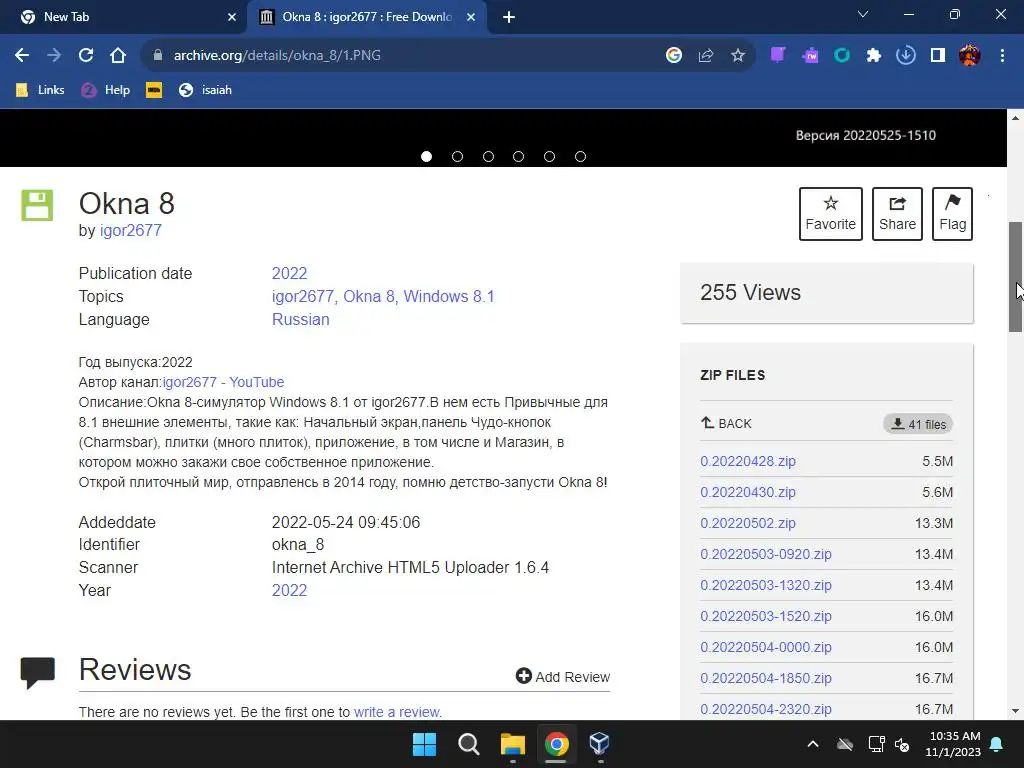Open the purple extension icon in toolbar
Screen dimensions: 1024x768
(x=778, y=56)
